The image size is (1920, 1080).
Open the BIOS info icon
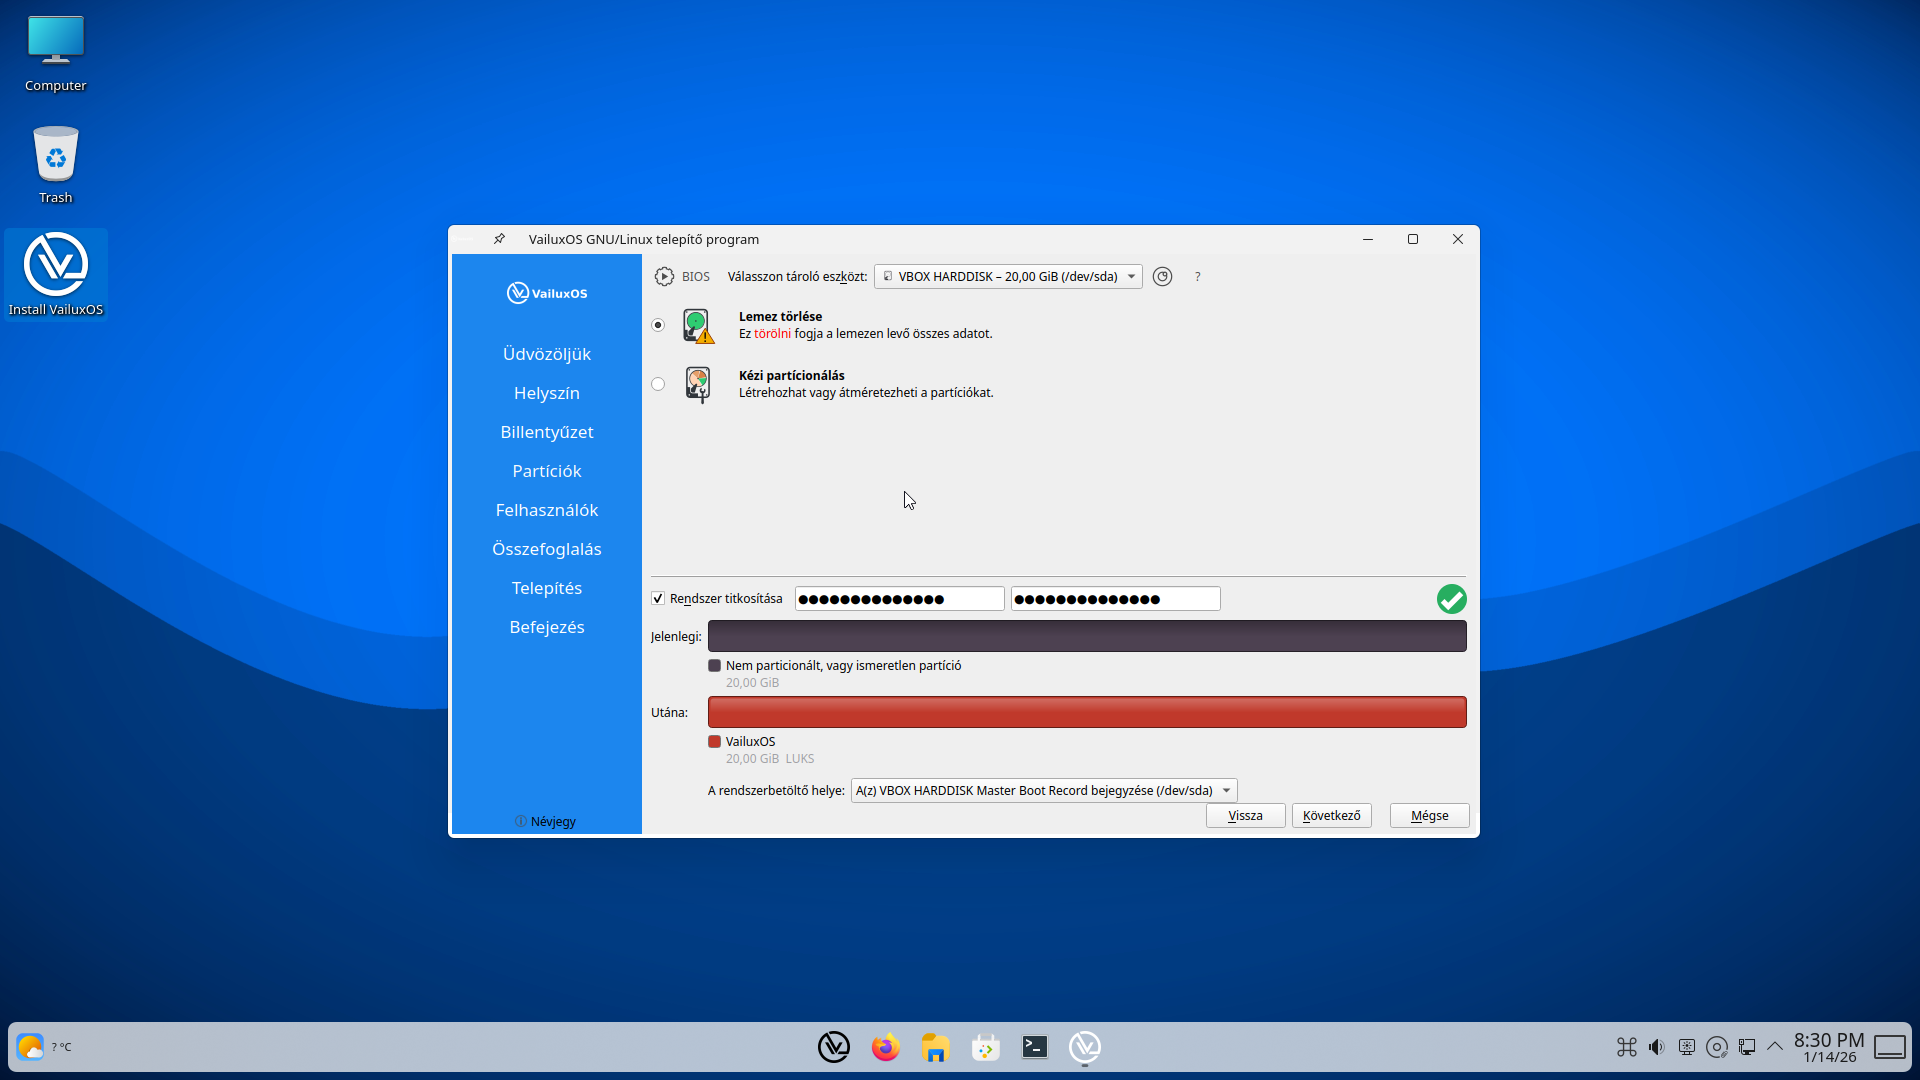[x=664, y=276]
